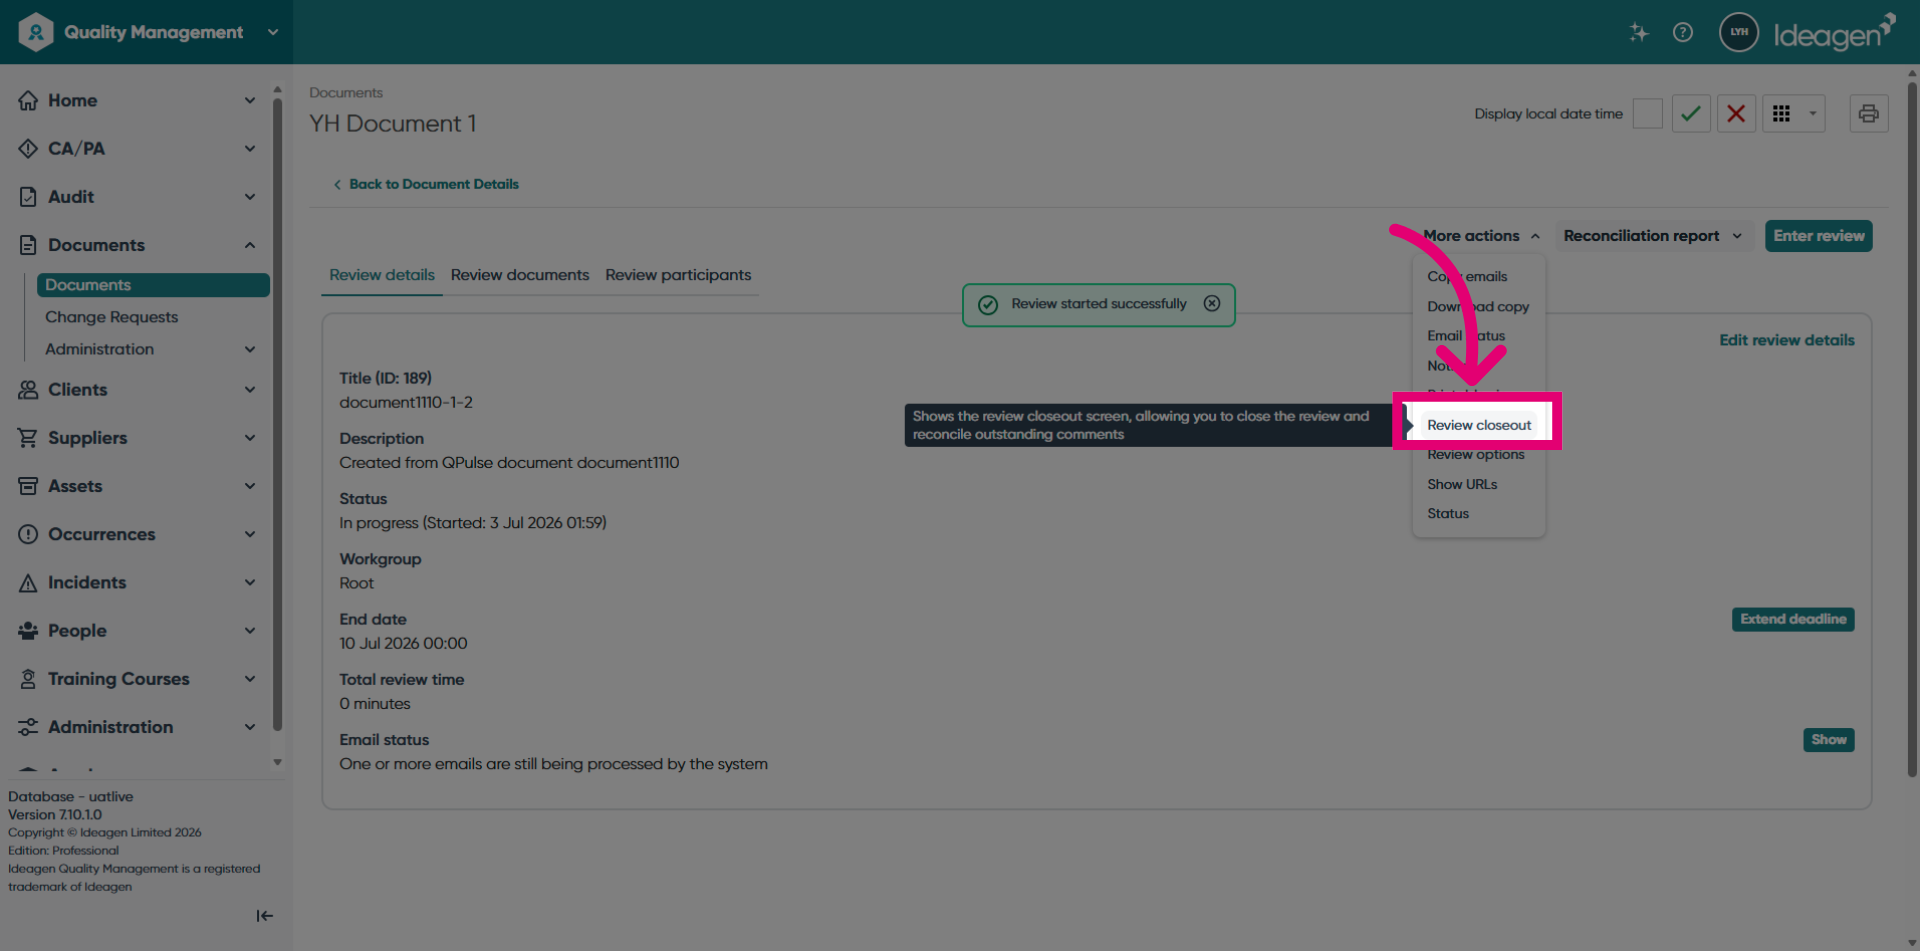The image size is (1920, 951).
Task: Choose Show URLs from menu
Action: point(1462,484)
